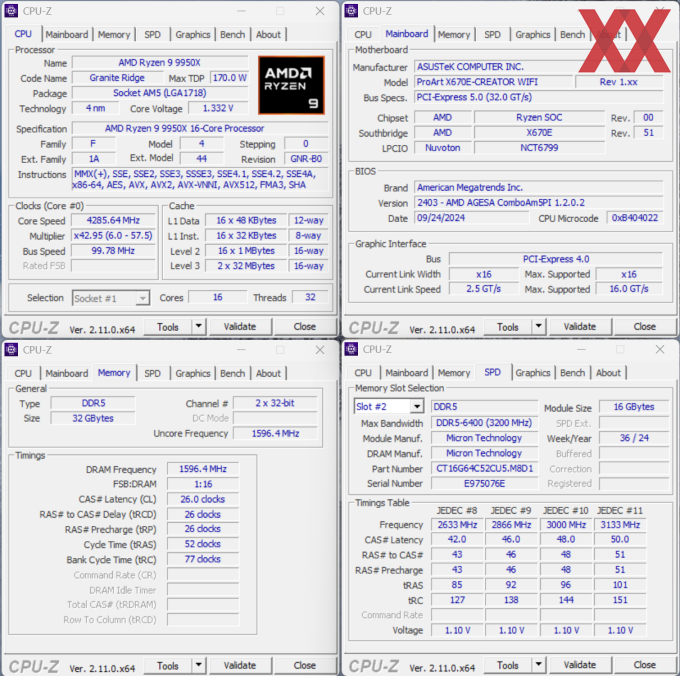
Task: Open Bench tab in the CPU window
Action: point(232,35)
